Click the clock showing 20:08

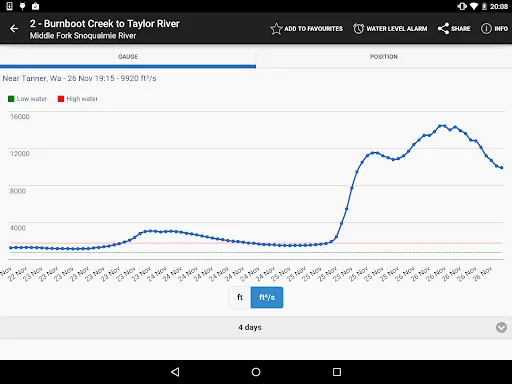(x=499, y=6)
